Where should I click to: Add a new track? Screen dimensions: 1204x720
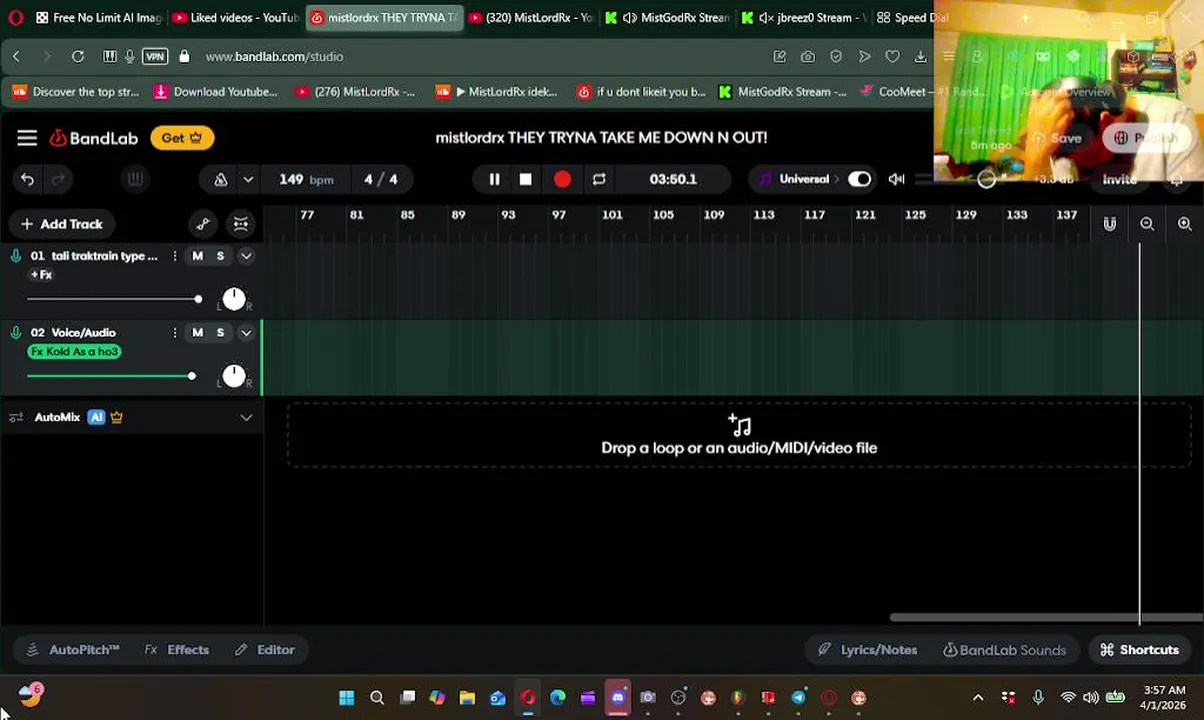click(62, 224)
